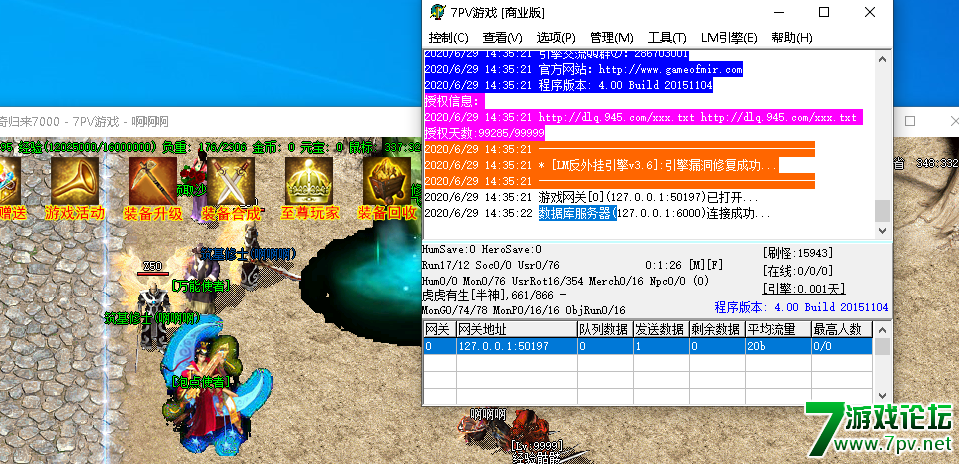Click the 程序版本 4.00 Build log line
Viewport: 959px width, 464px height.
click(x=568, y=85)
